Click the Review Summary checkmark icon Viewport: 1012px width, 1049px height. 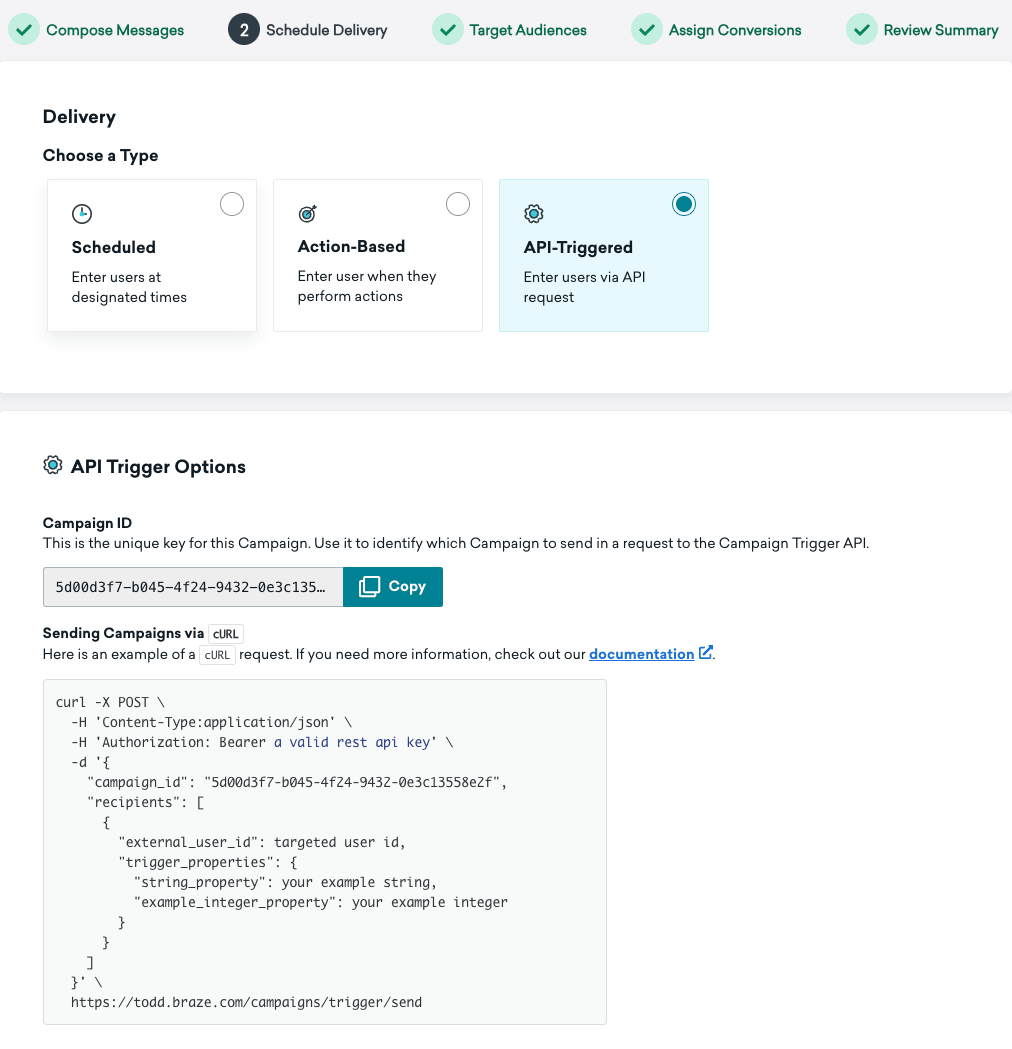(862, 30)
